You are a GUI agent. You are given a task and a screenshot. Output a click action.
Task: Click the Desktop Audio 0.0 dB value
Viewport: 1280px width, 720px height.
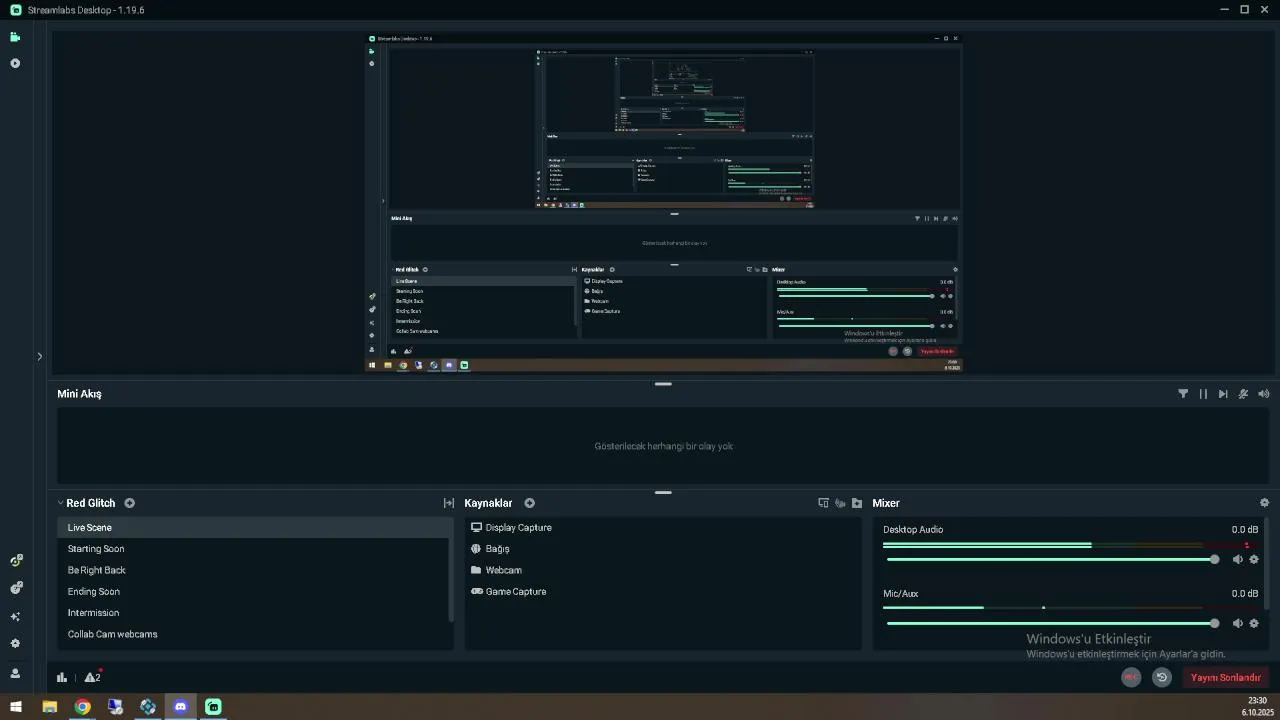(1244, 530)
